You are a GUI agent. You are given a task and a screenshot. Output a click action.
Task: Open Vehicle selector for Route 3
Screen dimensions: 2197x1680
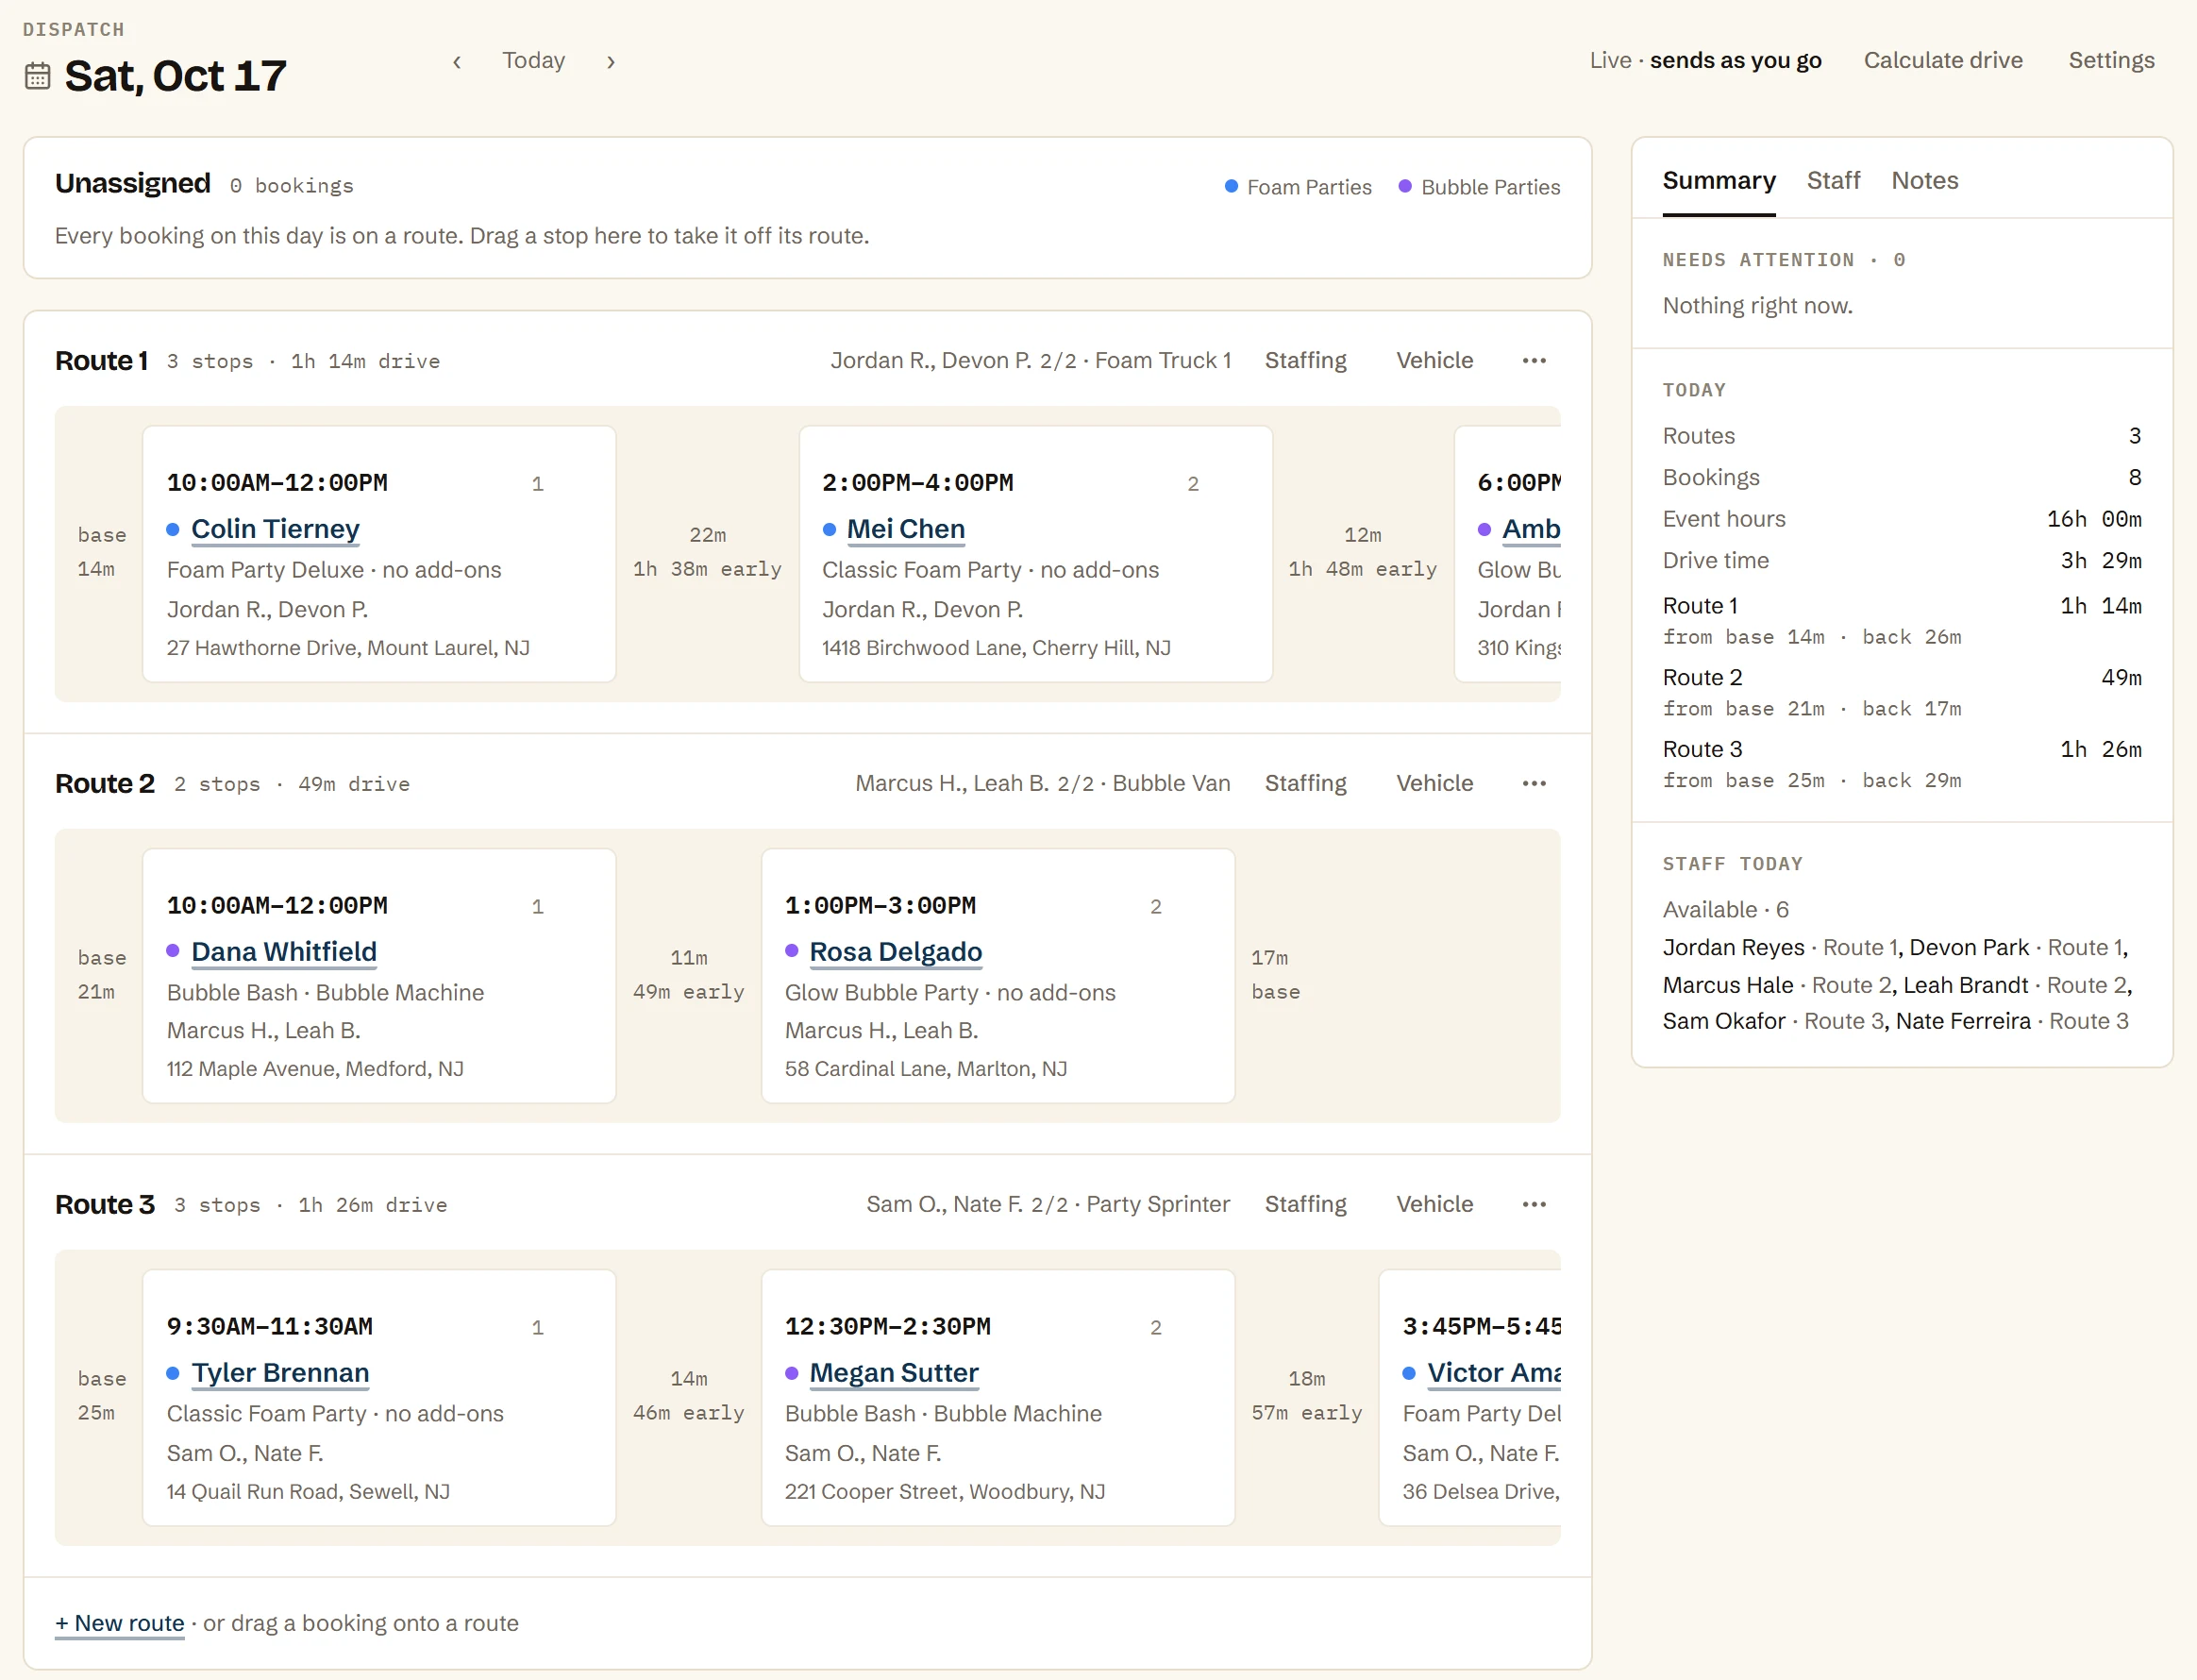coord(1434,1204)
